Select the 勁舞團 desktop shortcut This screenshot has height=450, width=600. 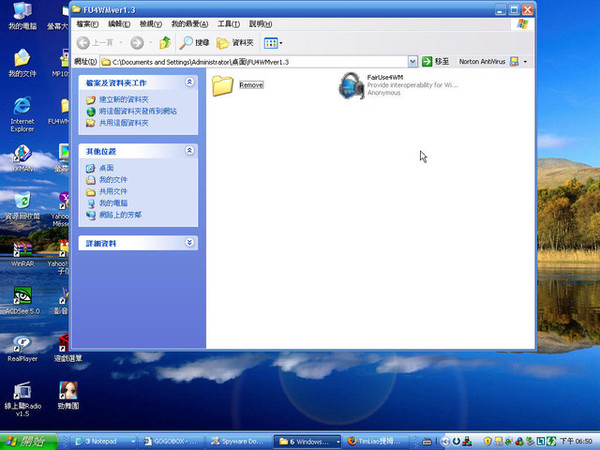tap(68, 396)
